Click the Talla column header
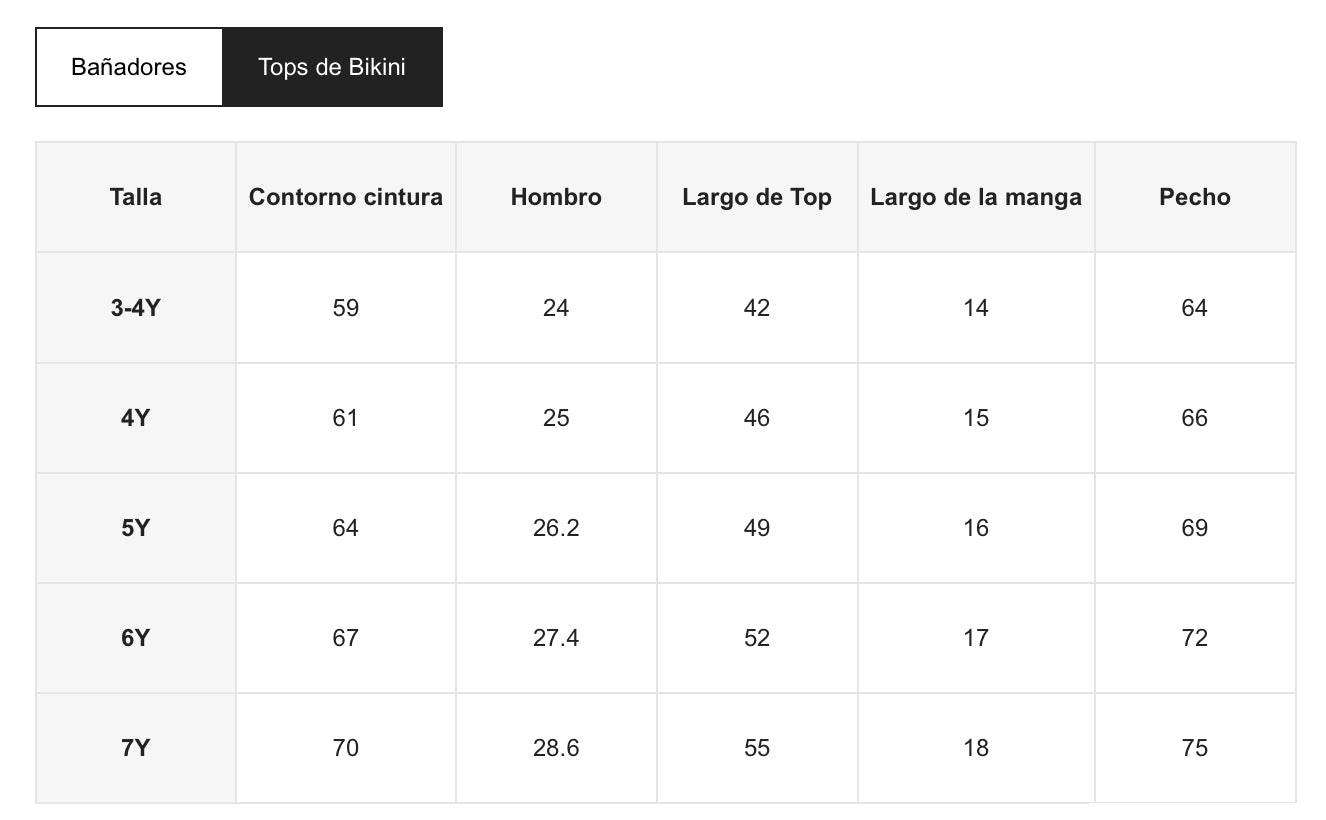The width and height of the screenshot is (1326, 820). tap(136, 197)
